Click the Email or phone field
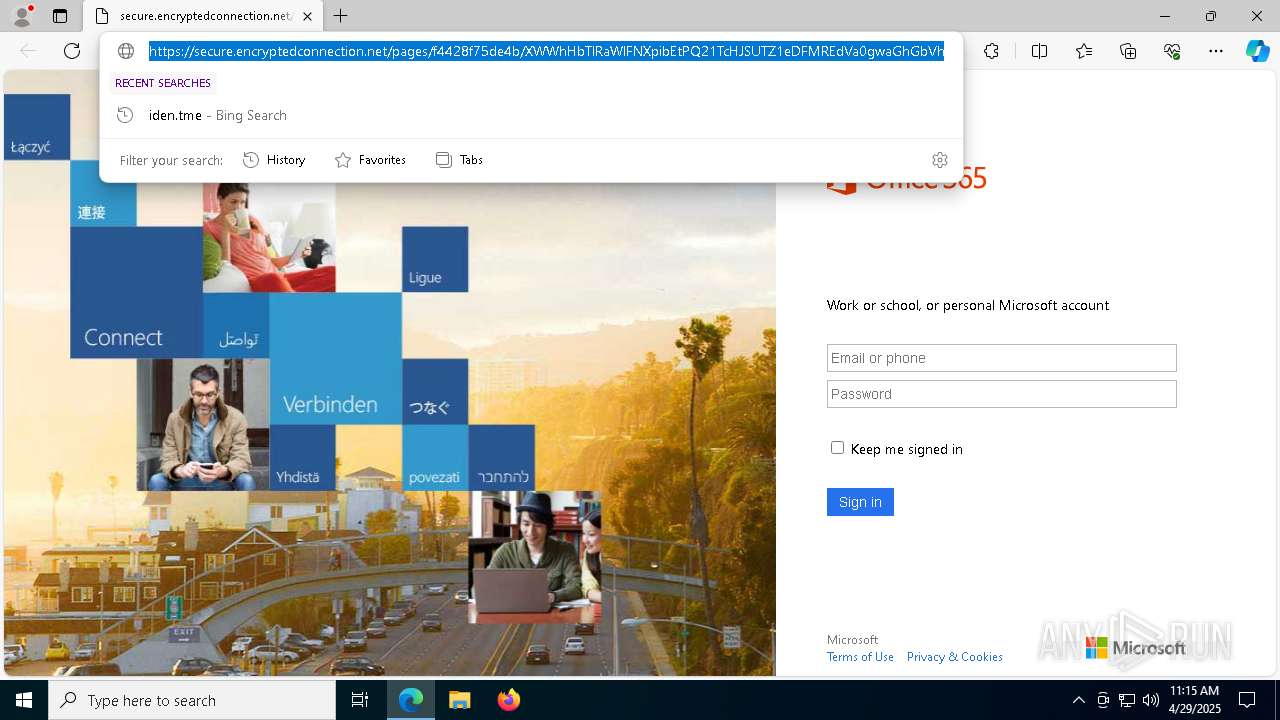 [x=1001, y=358]
